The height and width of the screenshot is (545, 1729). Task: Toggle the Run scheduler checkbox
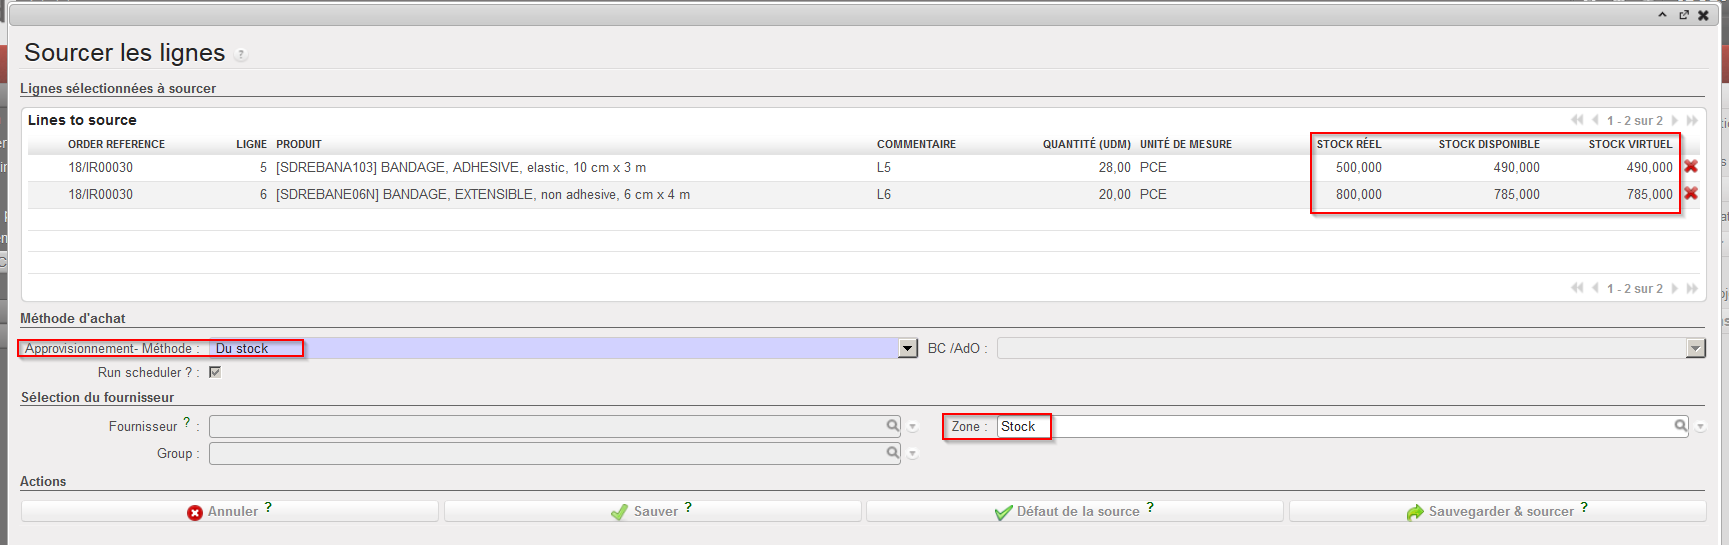[x=214, y=372]
